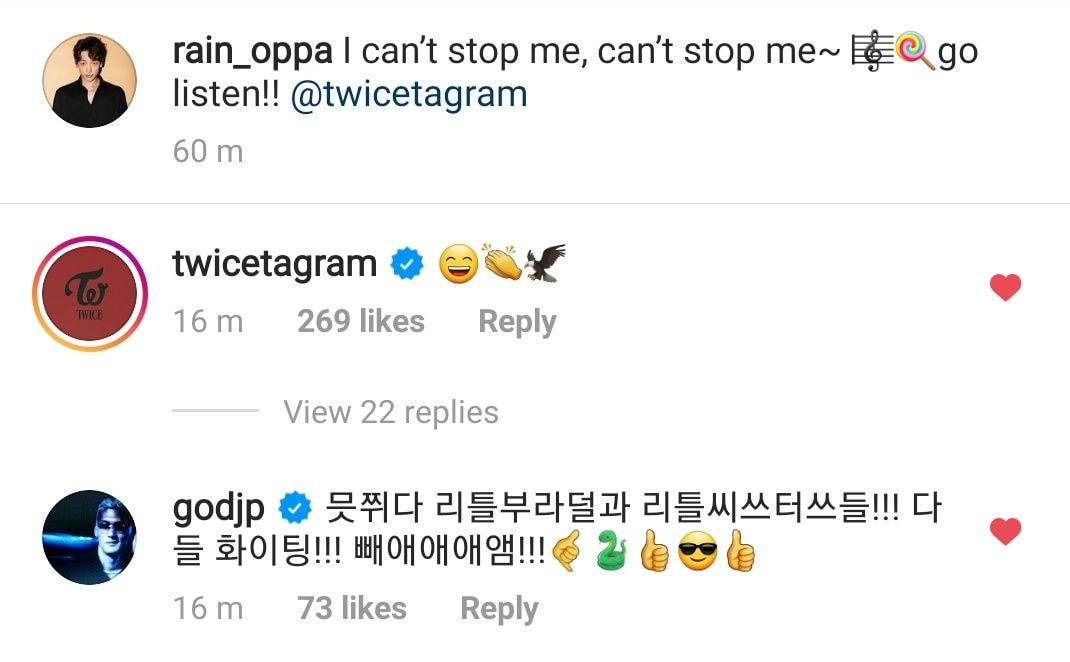View the 73 likes on godjp's comment
1070x662 pixels.
[x=352, y=608]
